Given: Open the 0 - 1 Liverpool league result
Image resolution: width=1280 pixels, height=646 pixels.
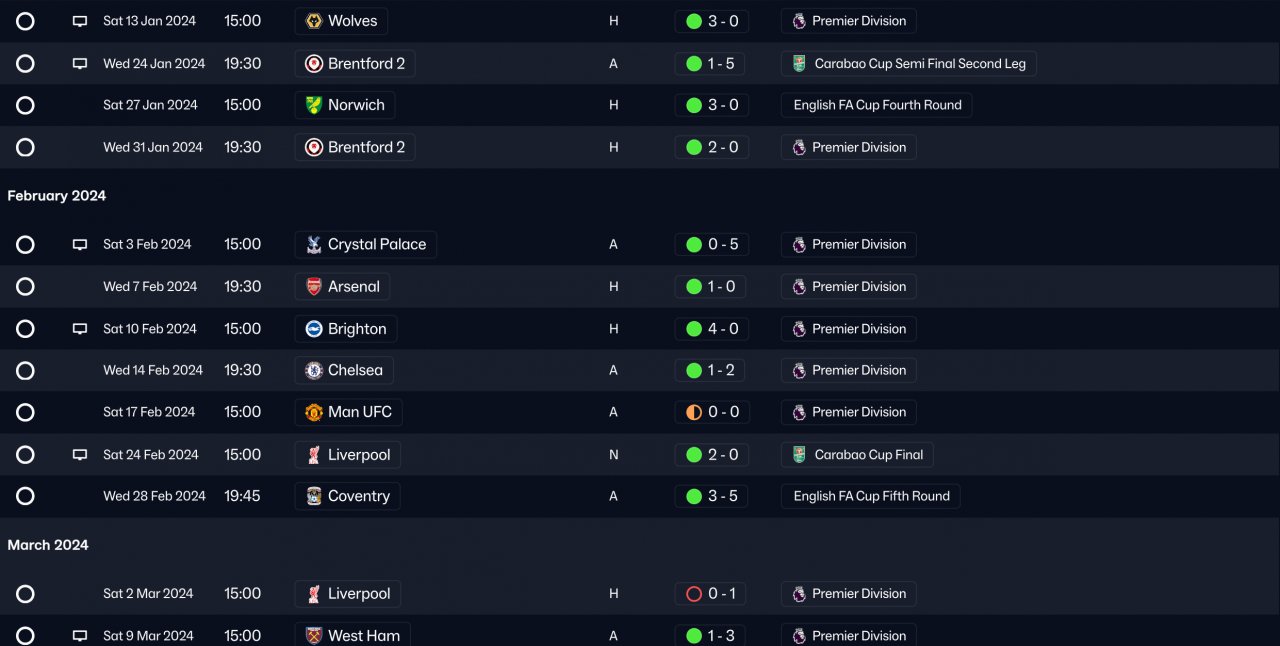Looking at the screenshot, I should [x=711, y=594].
